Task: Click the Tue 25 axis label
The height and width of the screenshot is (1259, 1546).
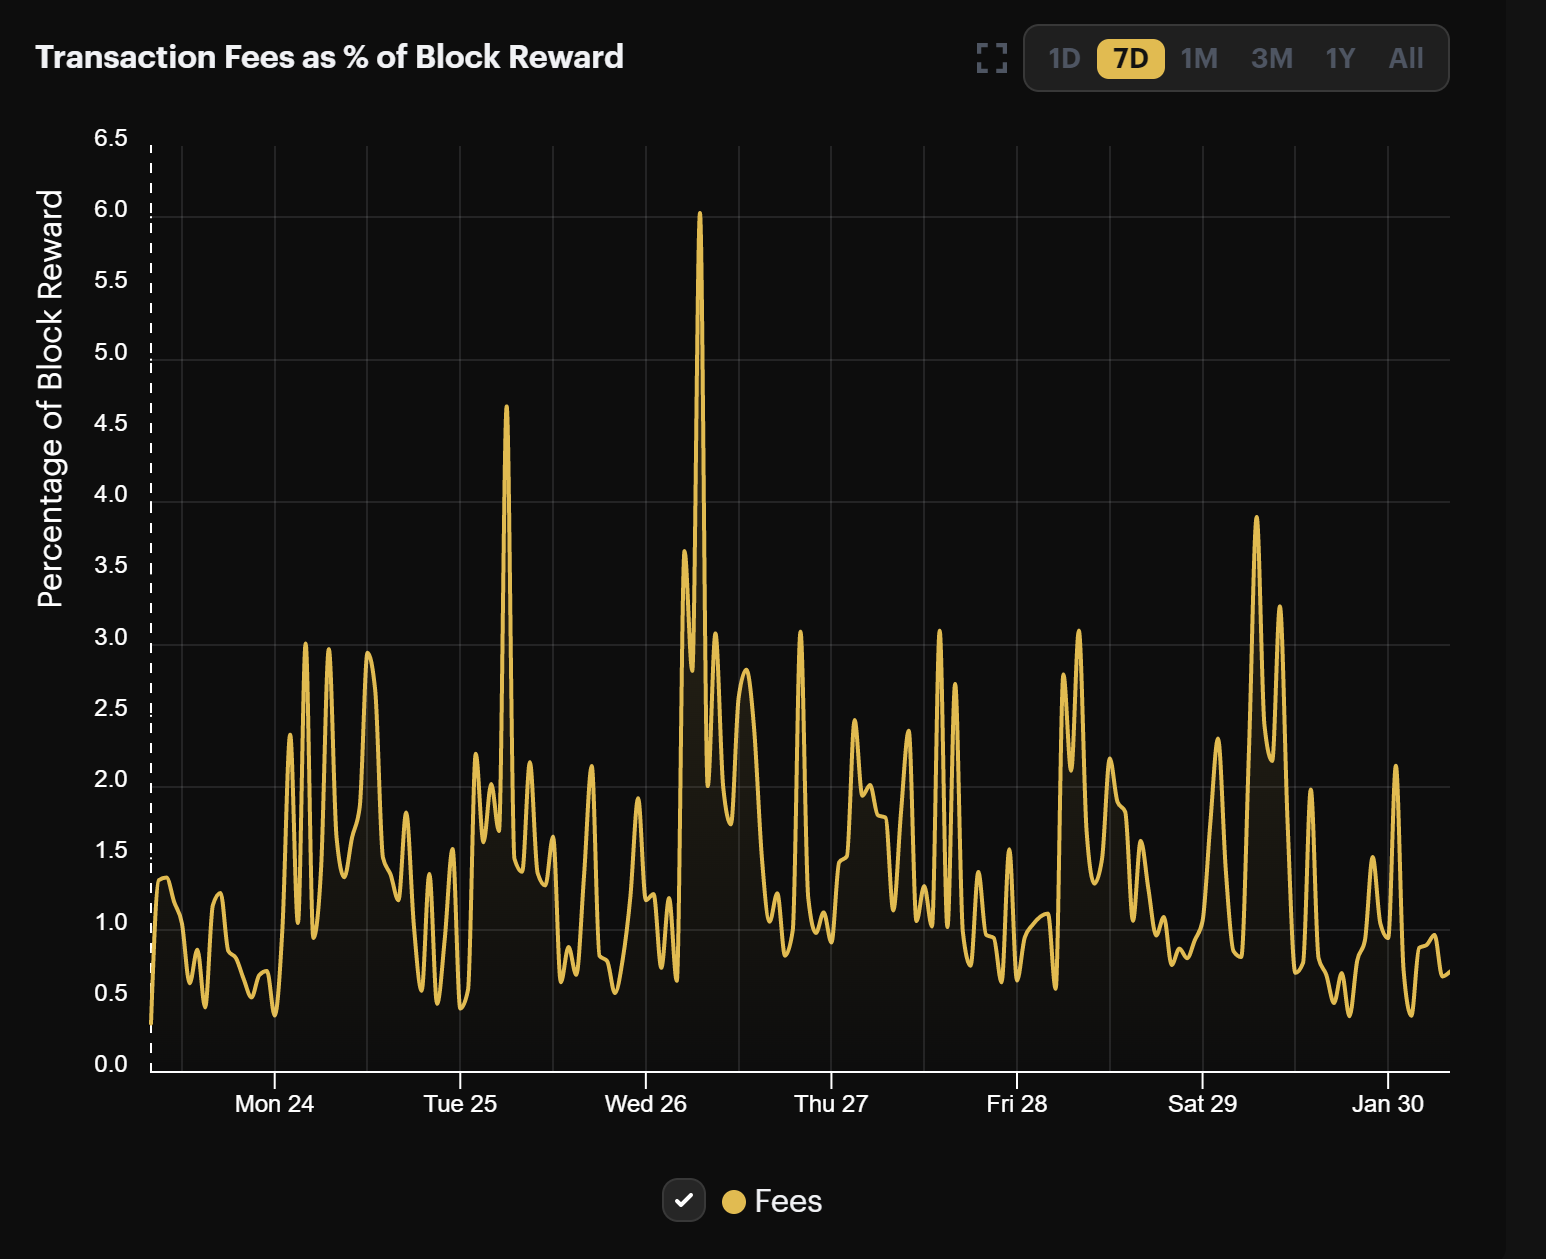Action: 460,1103
